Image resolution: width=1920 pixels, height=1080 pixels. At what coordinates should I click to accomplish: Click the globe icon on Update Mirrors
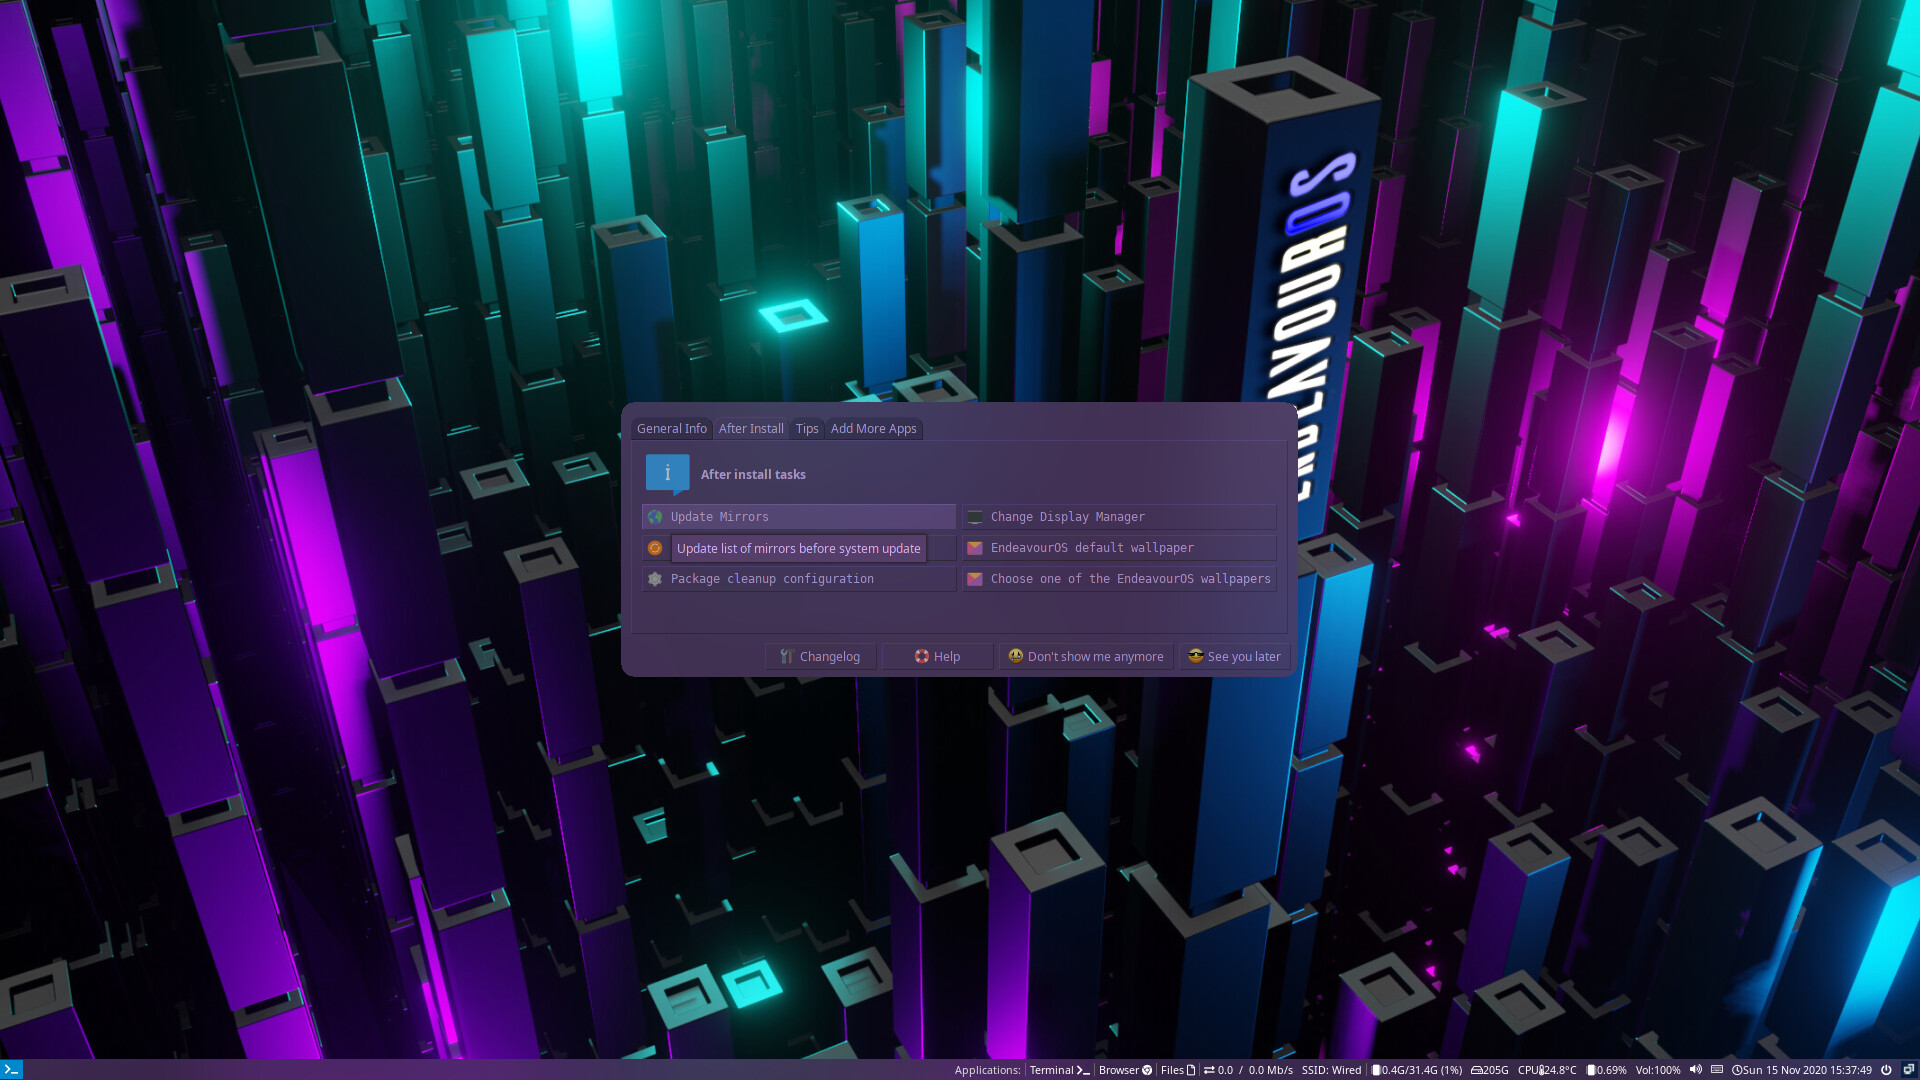pos(656,516)
